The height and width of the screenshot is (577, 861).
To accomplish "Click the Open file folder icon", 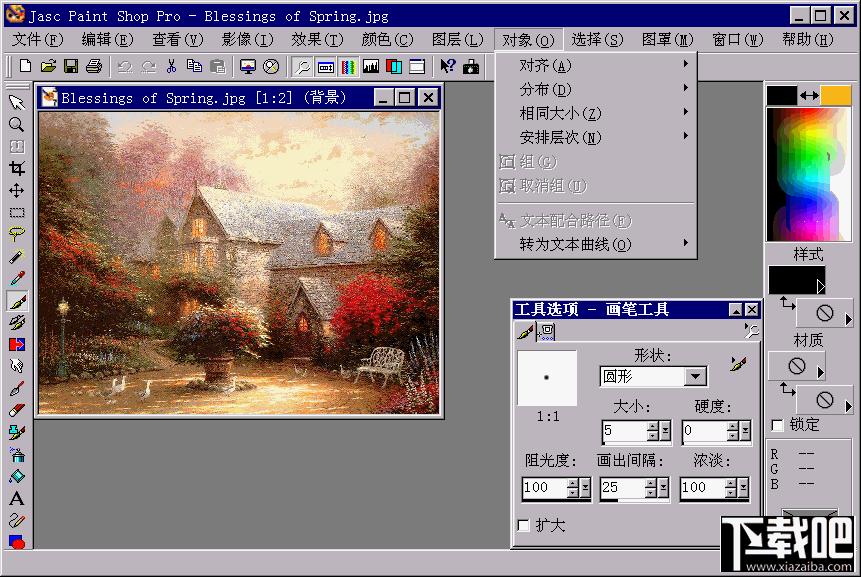I will pyautogui.click(x=48, y=66).
